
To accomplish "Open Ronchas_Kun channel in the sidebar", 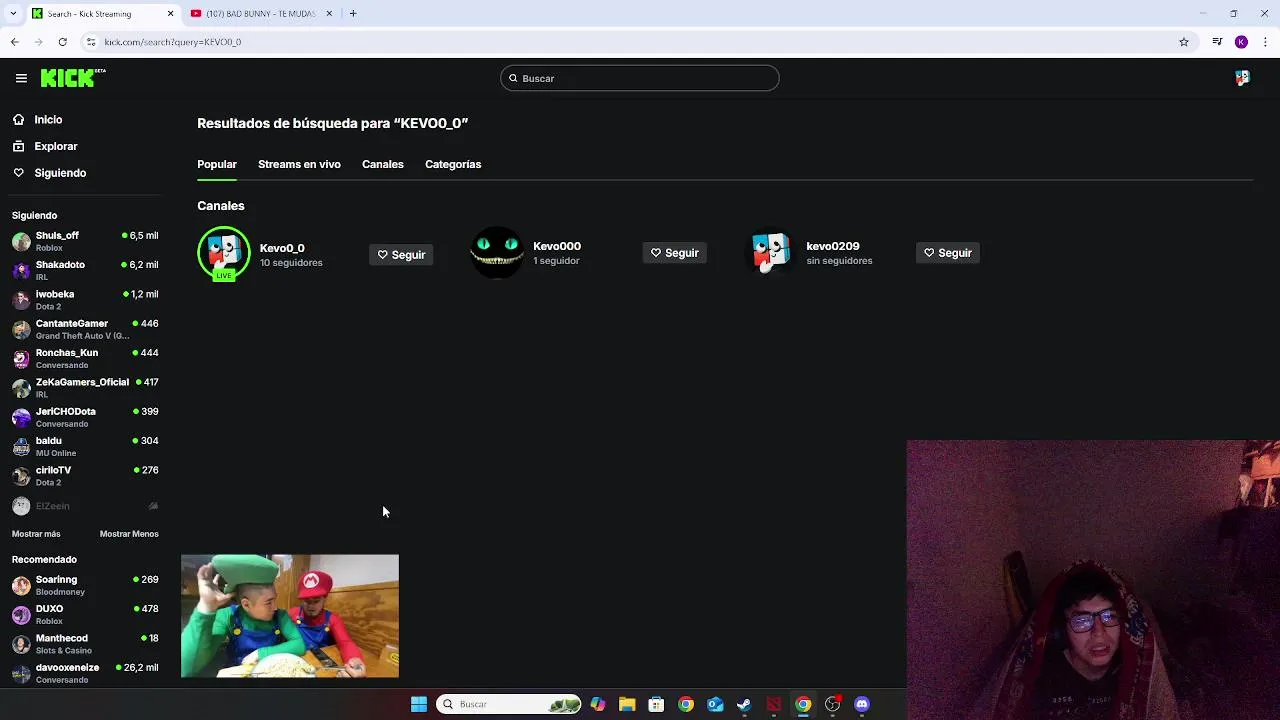I will [x=85, y=358].
